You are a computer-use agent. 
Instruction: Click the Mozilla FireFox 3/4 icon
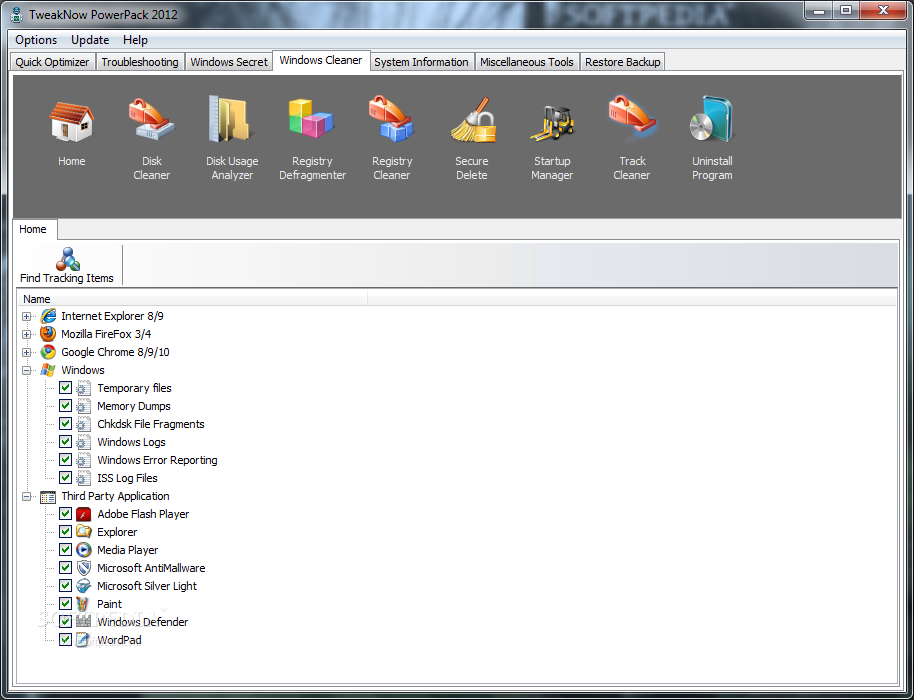[x=48, y=334]
